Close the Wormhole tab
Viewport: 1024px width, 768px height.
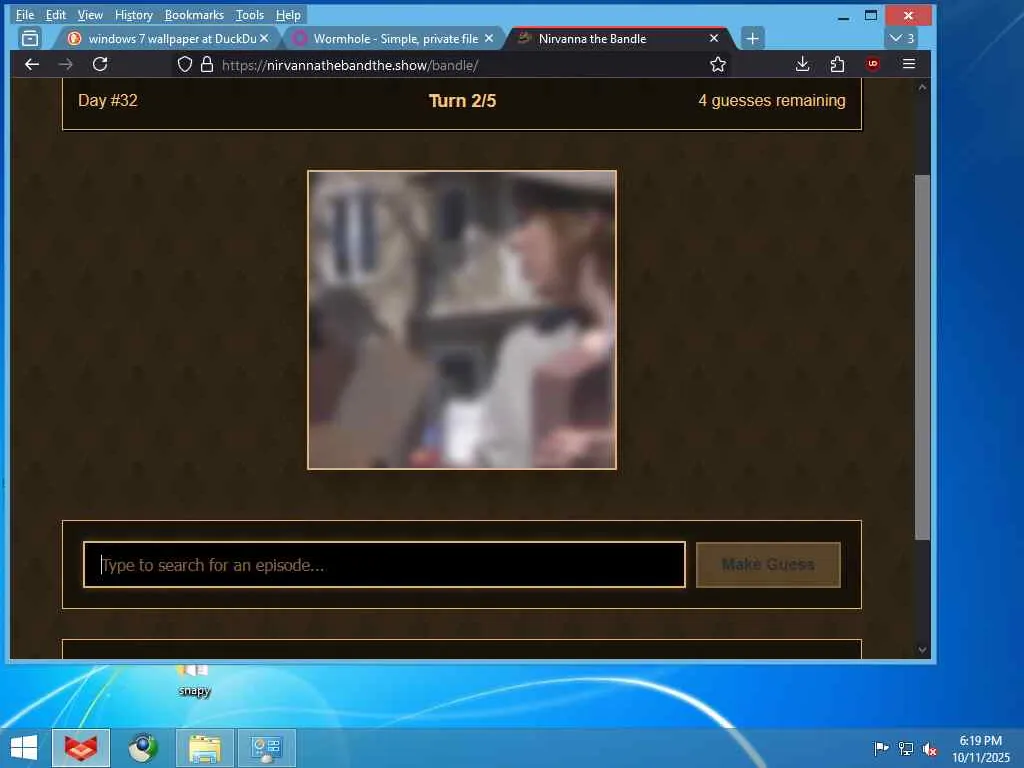[488, 39]
